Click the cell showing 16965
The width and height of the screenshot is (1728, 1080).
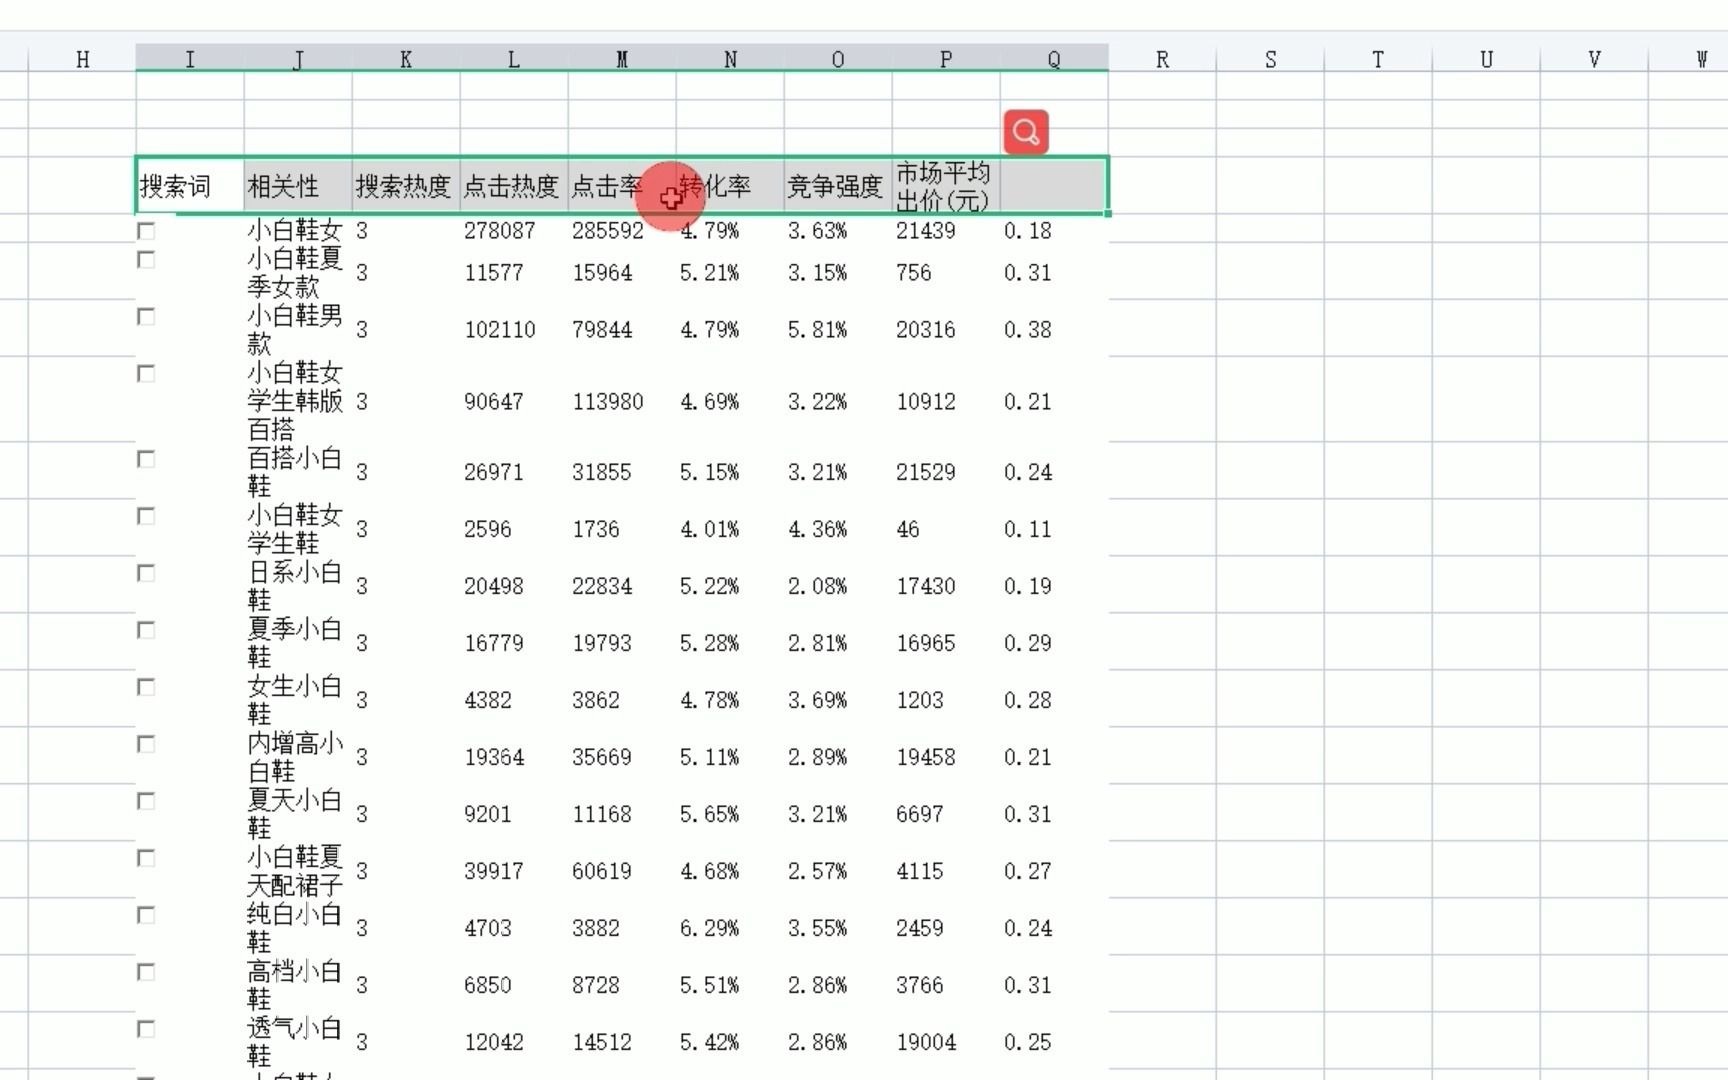(946, 642)
